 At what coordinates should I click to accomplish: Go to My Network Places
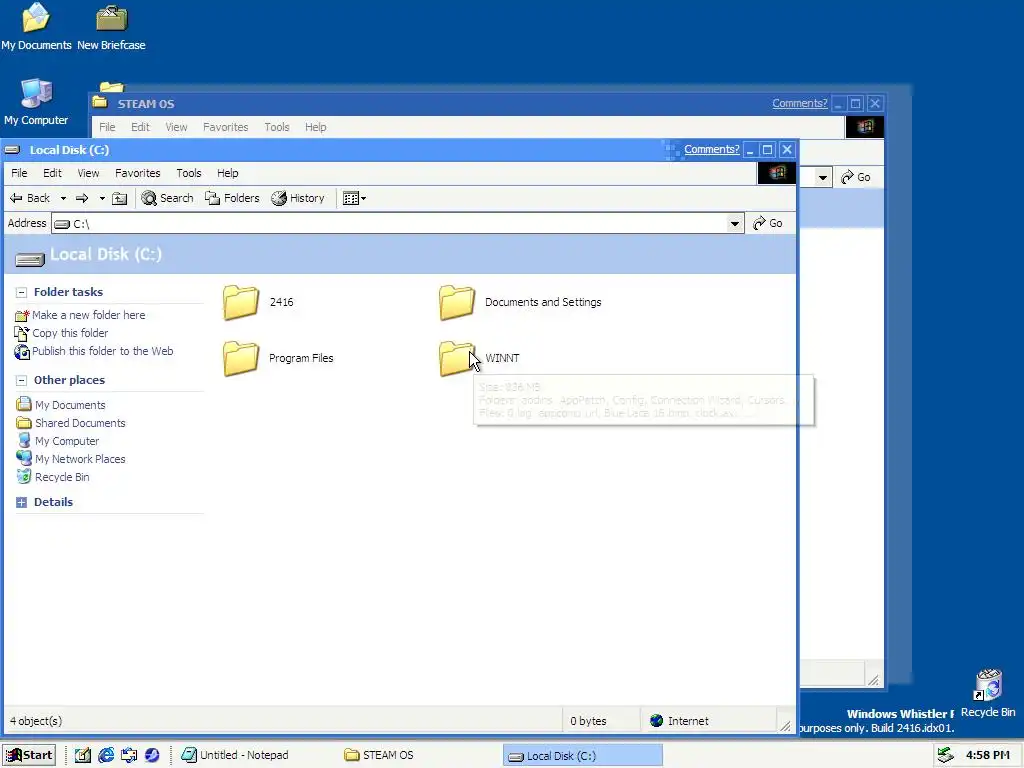71,459
